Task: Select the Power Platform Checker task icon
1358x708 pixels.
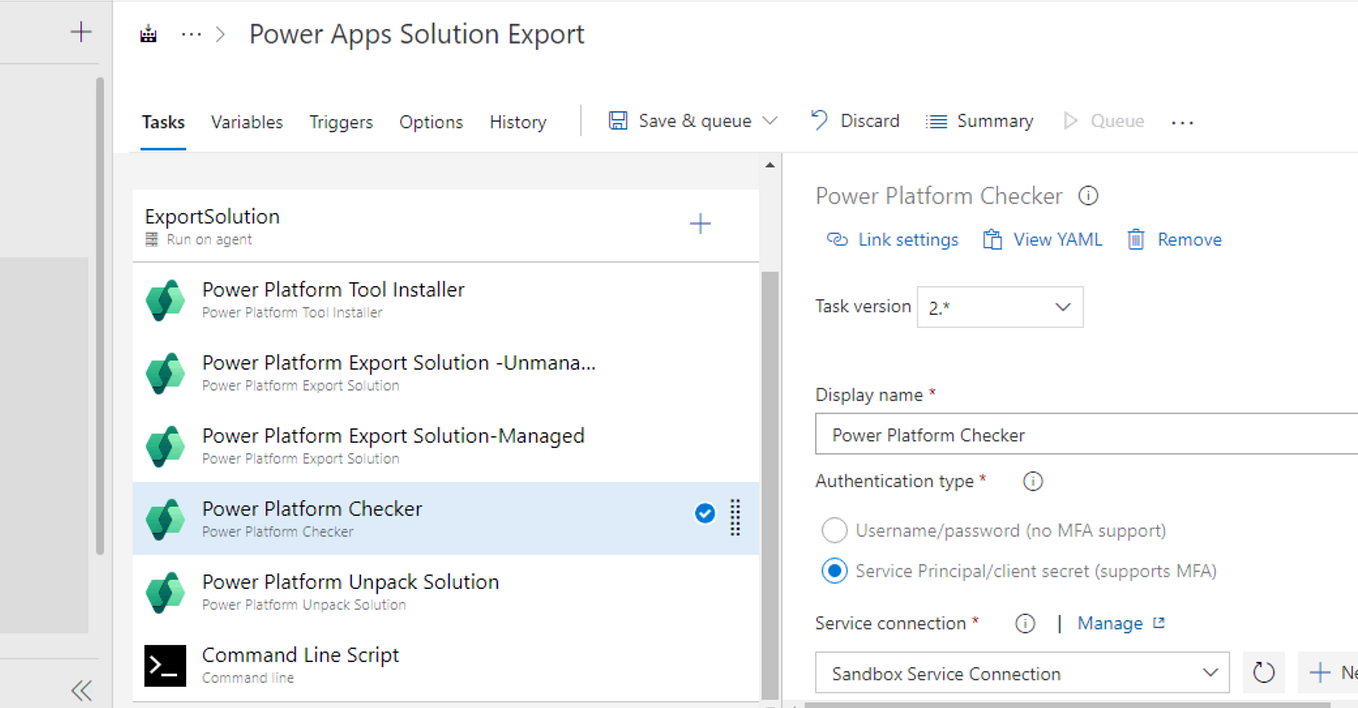Action: tap(165, 519)
